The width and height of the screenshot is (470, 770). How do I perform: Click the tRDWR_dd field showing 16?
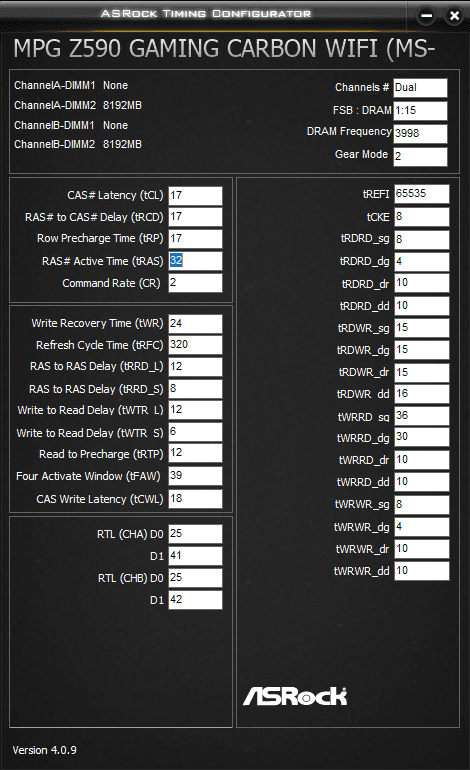click(422, 394)
